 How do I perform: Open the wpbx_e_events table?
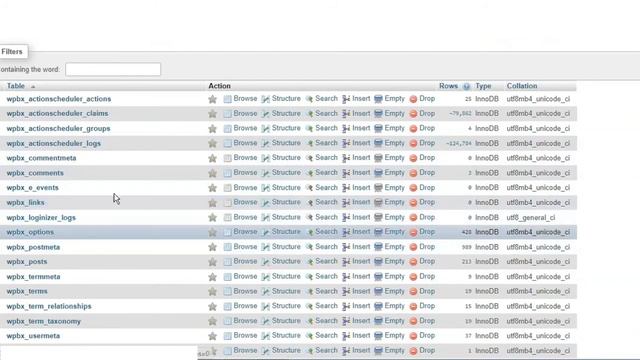point(32,188)
